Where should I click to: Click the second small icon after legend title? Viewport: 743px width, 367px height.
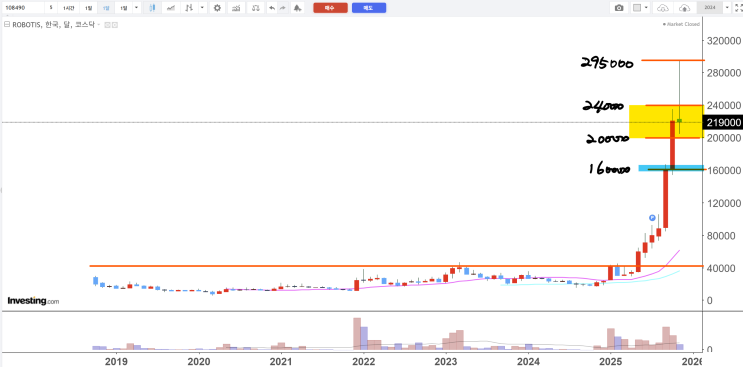(x=115, y=25)
